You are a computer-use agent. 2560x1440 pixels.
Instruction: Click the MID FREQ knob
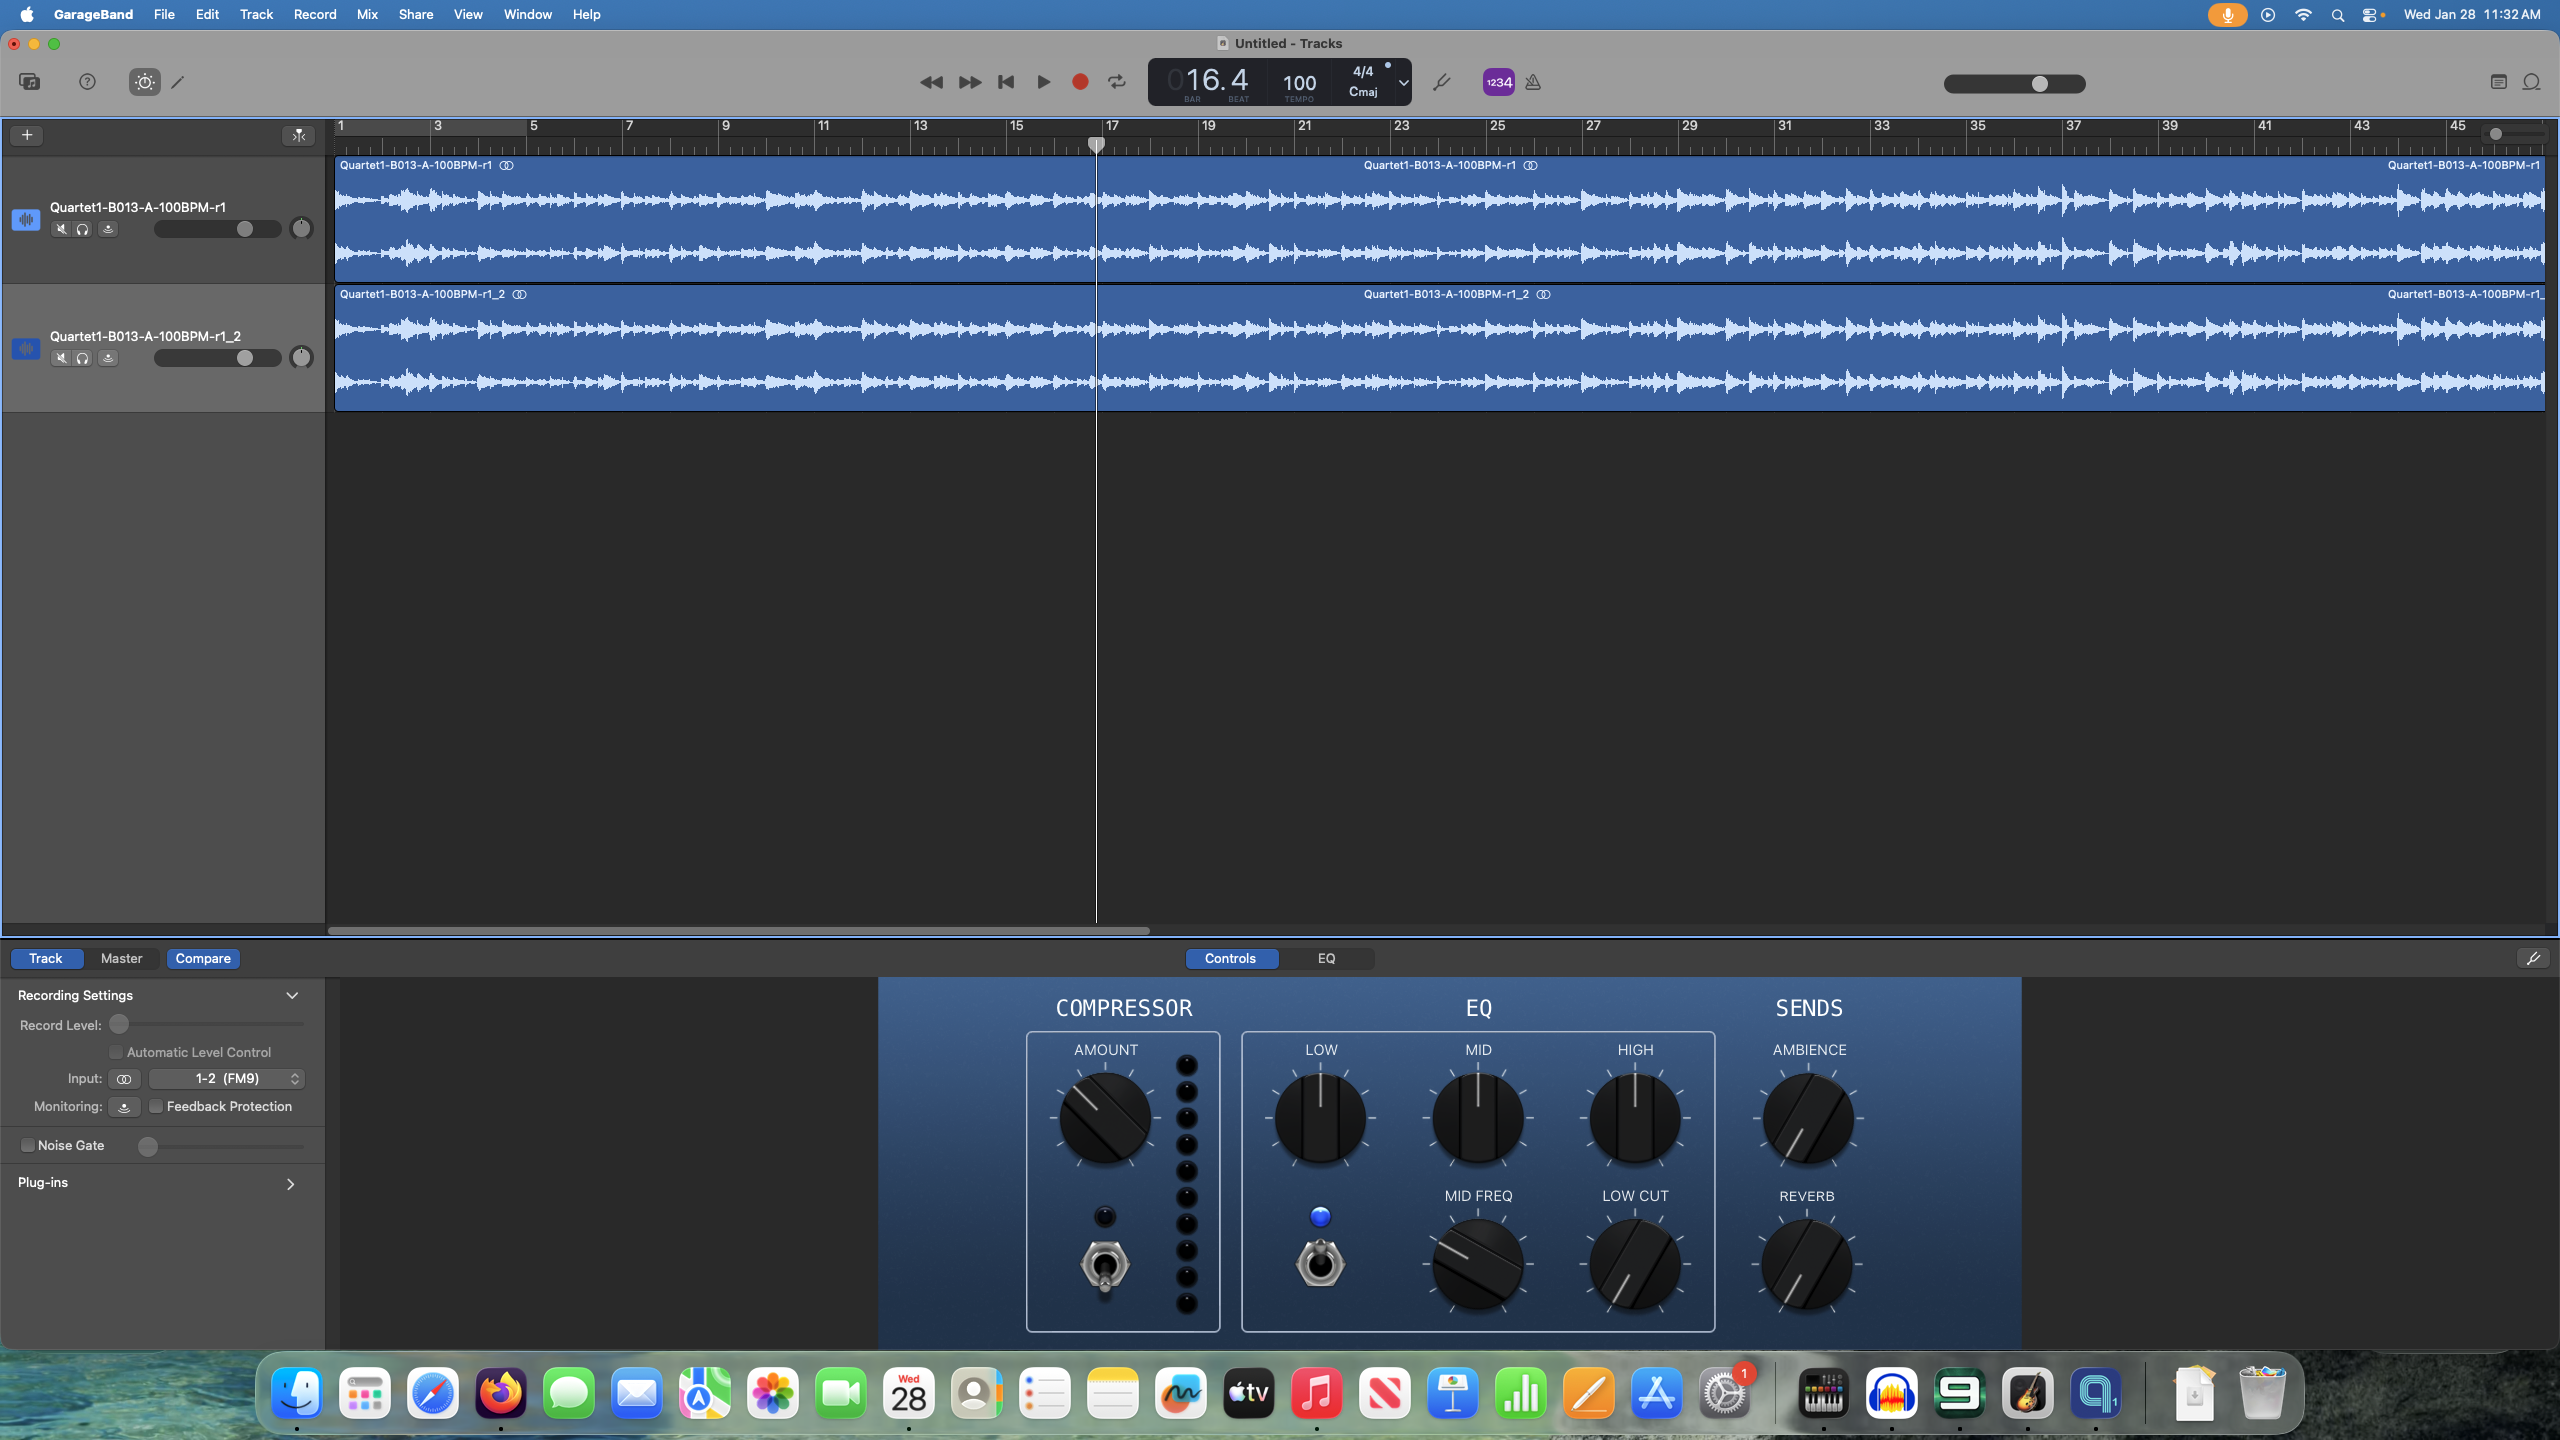click(x=1478, y=1264)
